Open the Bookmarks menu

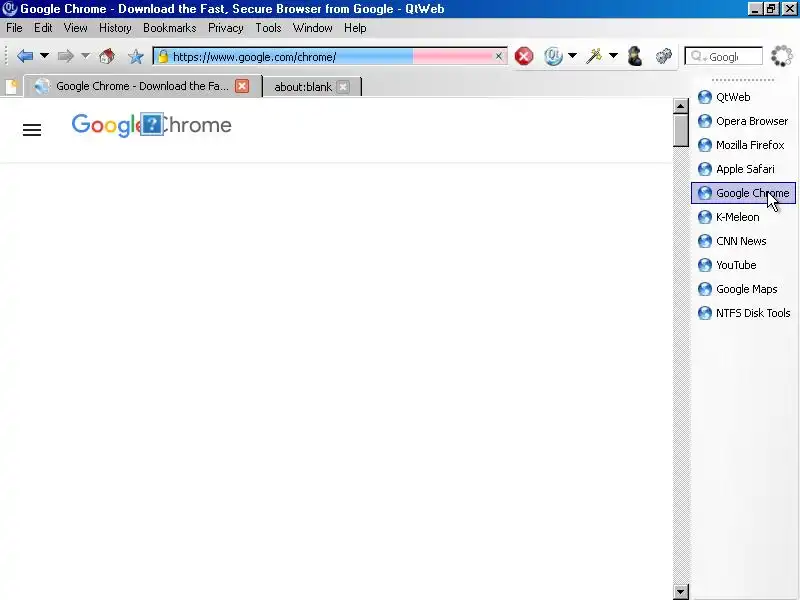coord(170,28)
